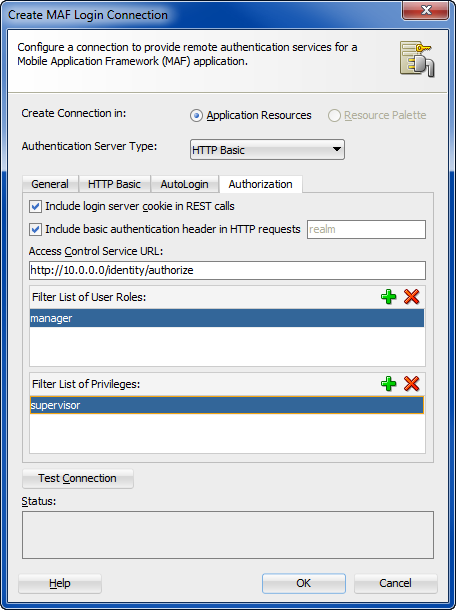Add a role to User Roles filter list
Viewport: 456px width, 610px height.
(388, 297)
